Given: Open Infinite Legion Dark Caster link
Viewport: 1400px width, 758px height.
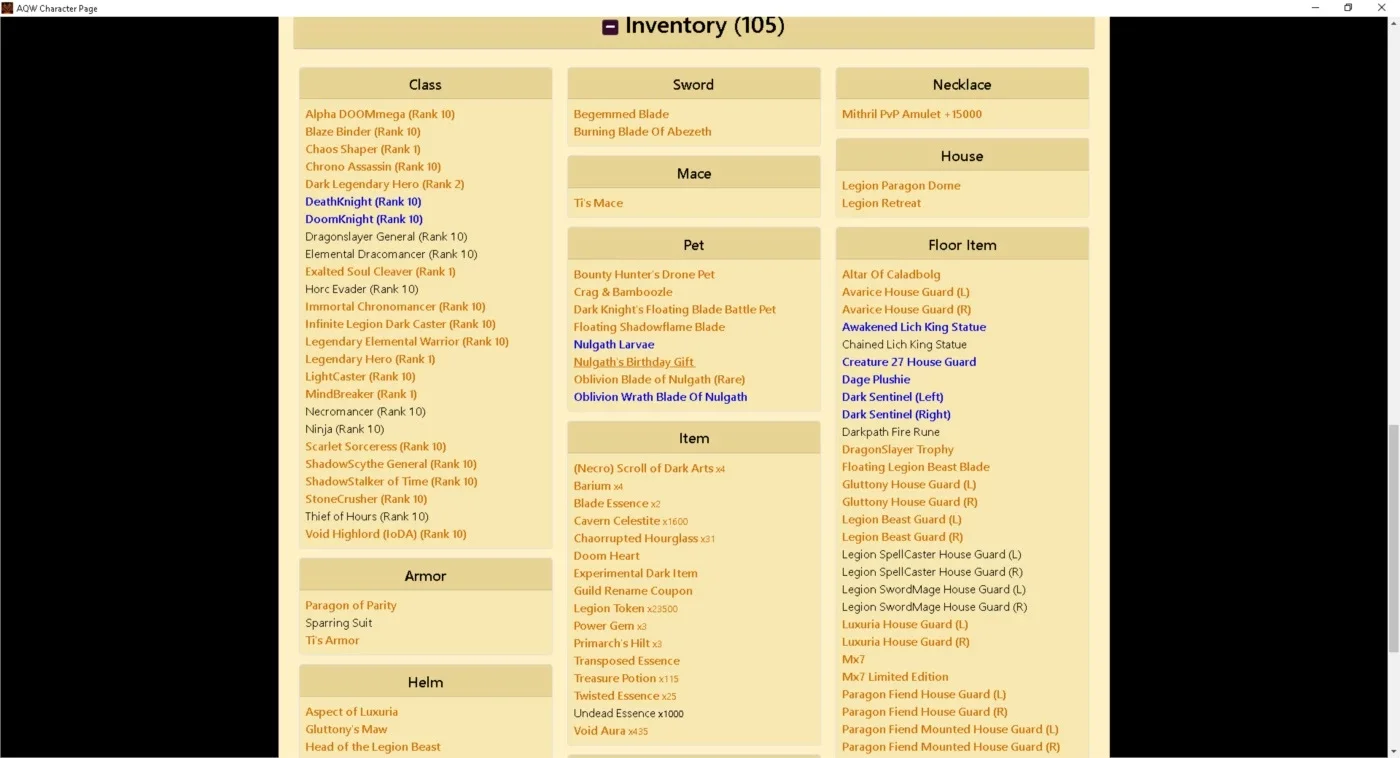Looking at the screenshot, I should pos(400,324).
